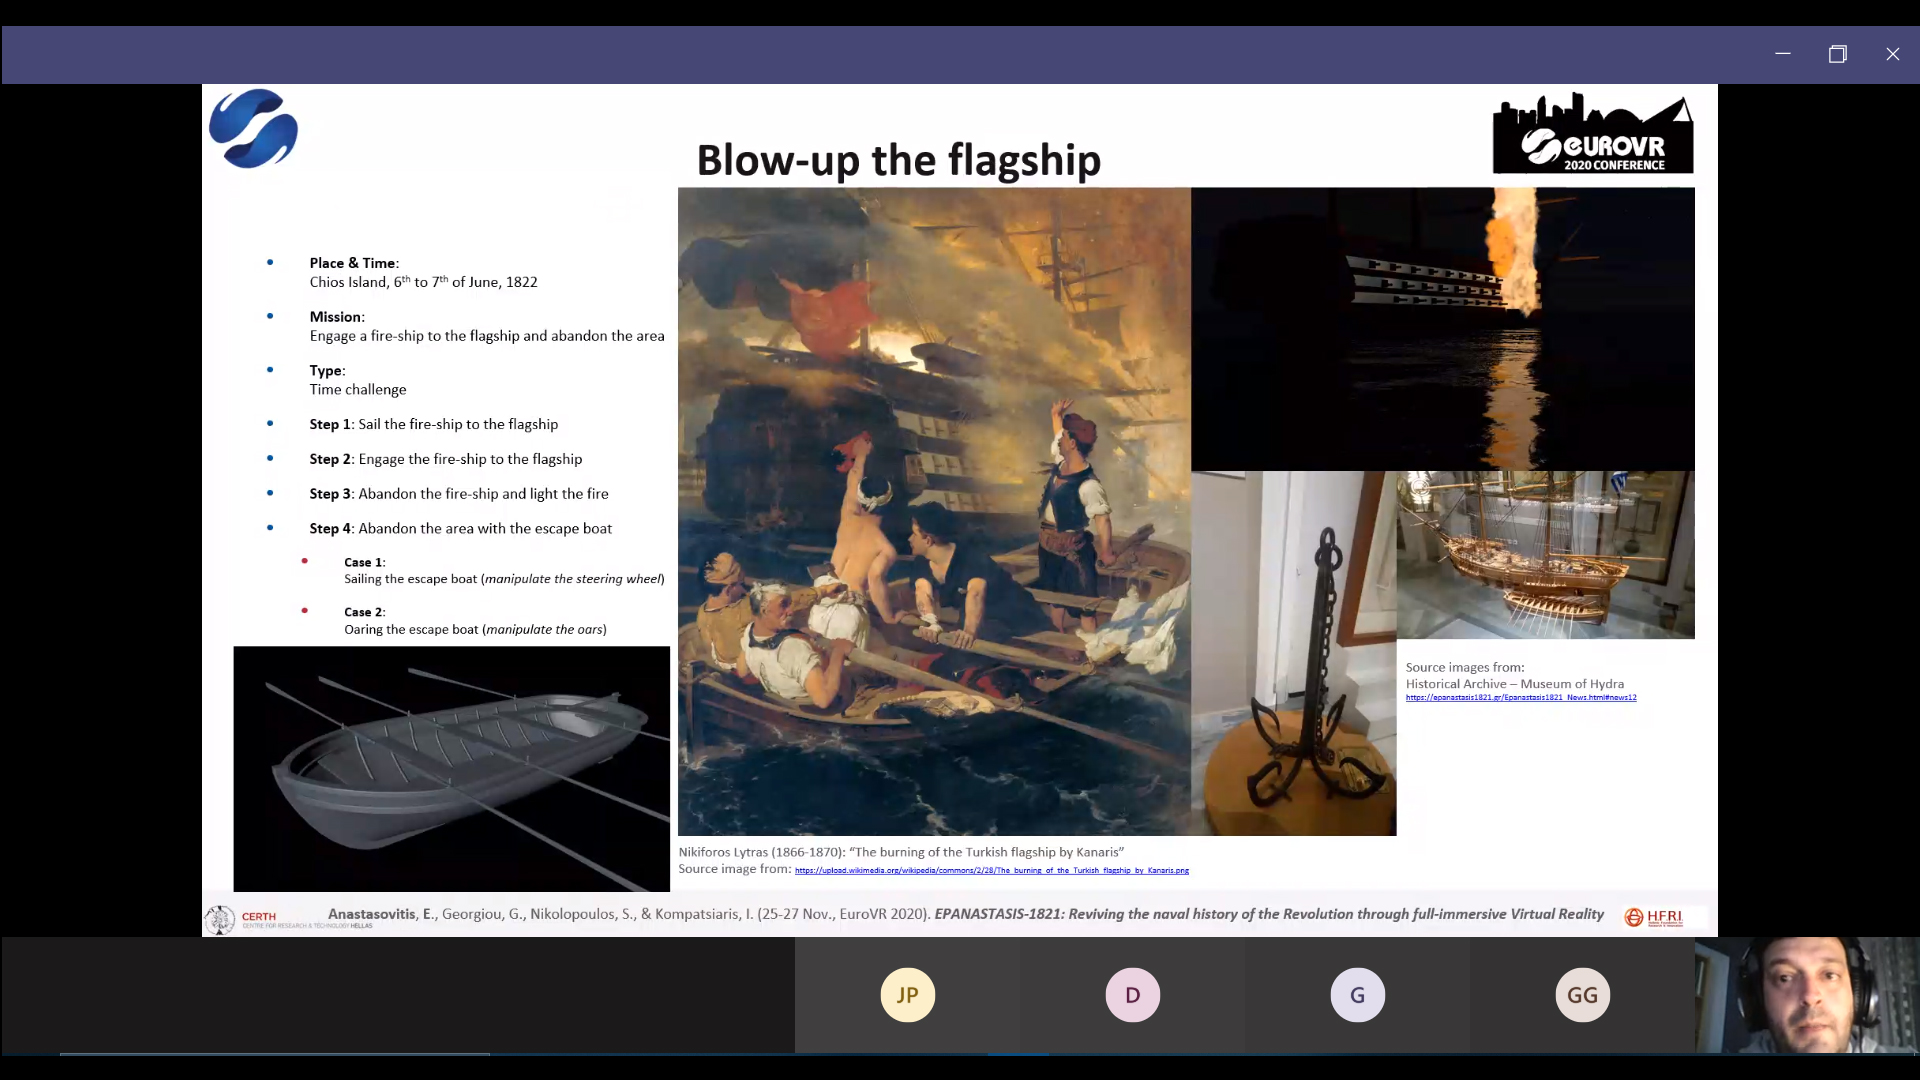Click the blue swirl logo on the slide
This screenshot has width=1920, height=1080.
coord(253,128)
